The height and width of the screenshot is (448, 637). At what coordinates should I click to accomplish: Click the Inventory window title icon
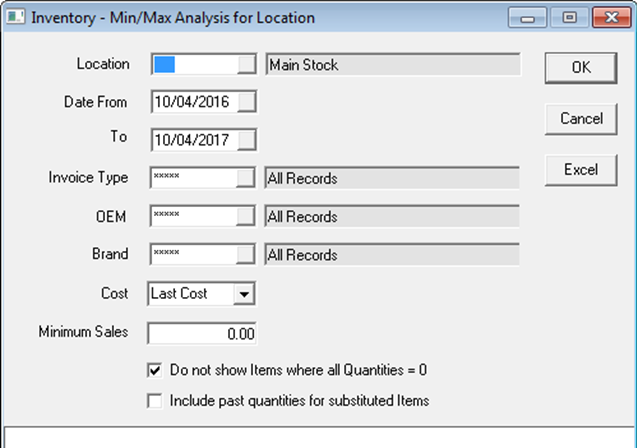[x=16, y=17]
